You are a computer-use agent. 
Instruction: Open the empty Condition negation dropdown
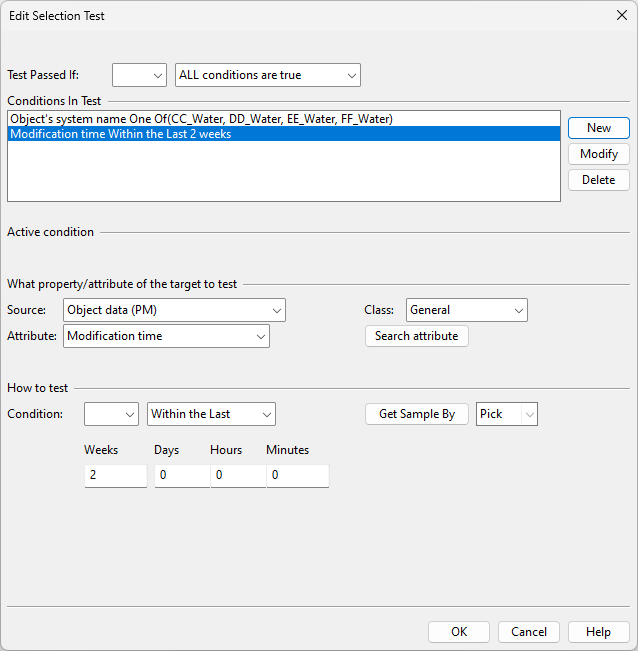click(111, 414)
